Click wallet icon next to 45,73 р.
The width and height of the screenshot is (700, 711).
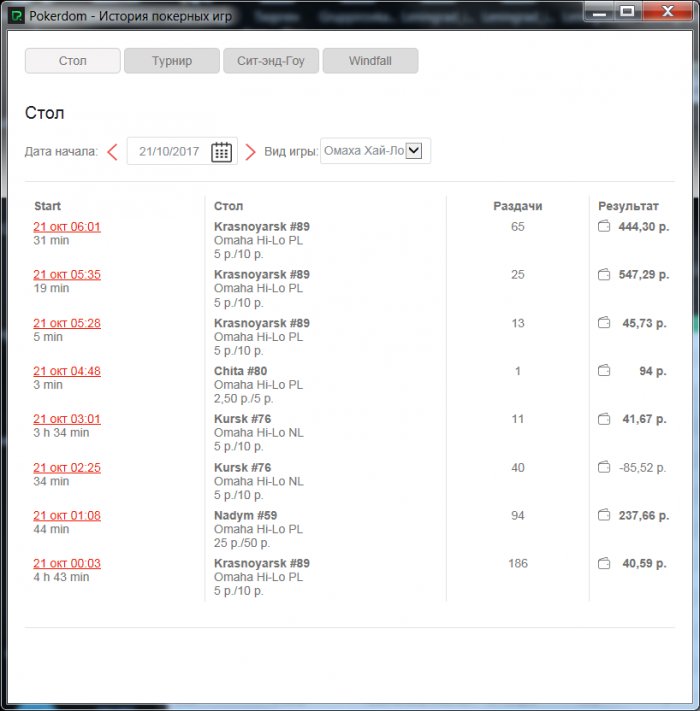[x=604, y=323]
